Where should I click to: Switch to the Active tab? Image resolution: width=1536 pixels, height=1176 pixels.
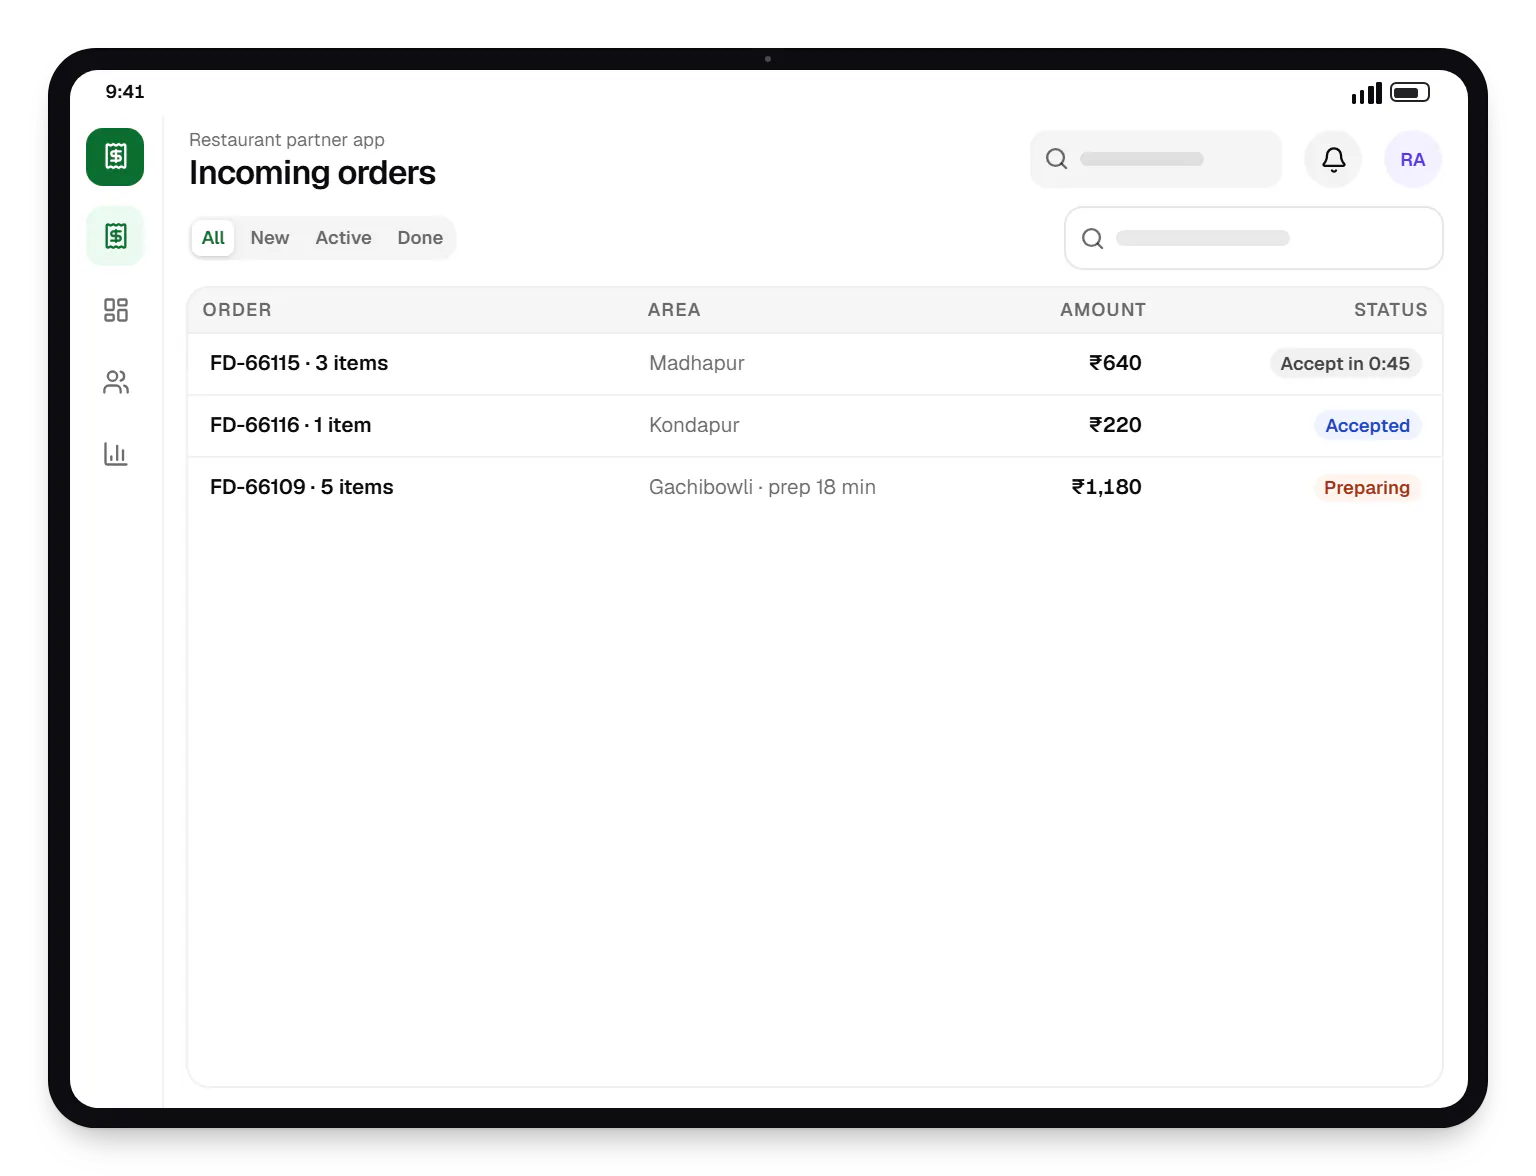pos(343,238)
